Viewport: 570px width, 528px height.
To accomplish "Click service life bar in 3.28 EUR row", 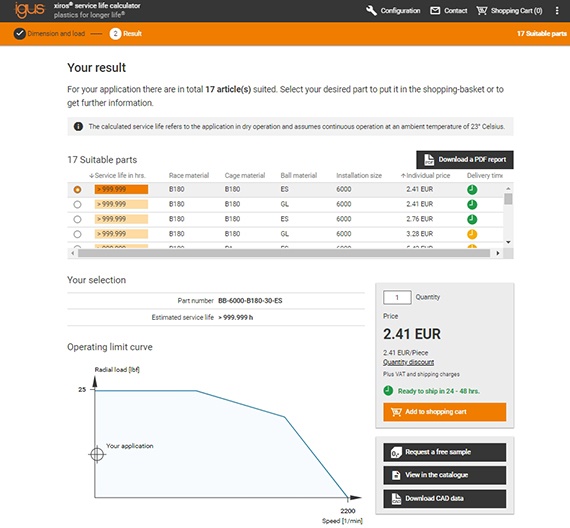I will point(121,234).
